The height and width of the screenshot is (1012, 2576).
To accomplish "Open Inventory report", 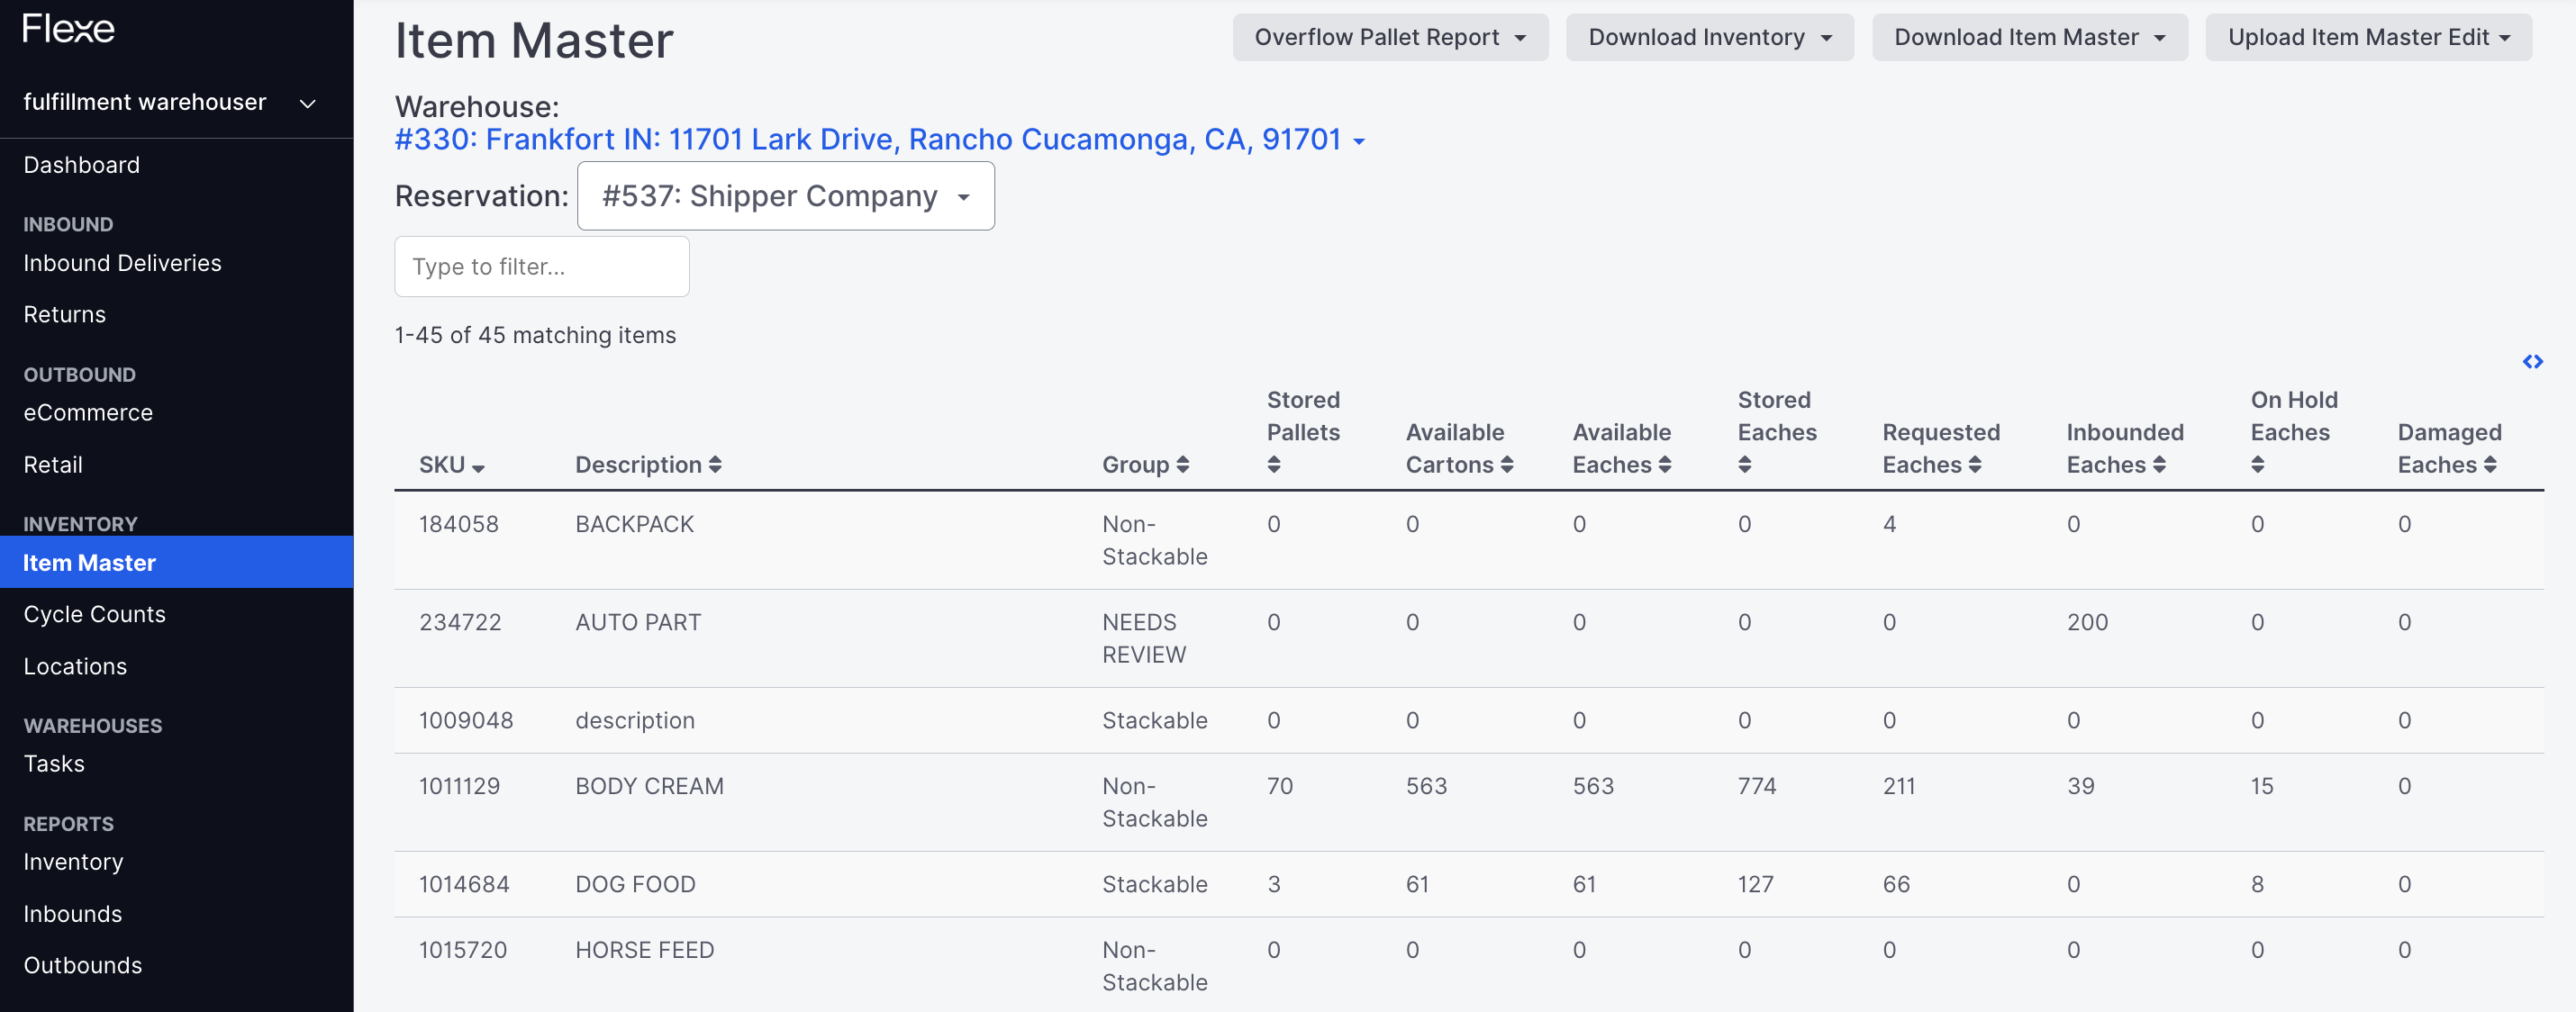I will pyautogui.click(x=73, y=862).
